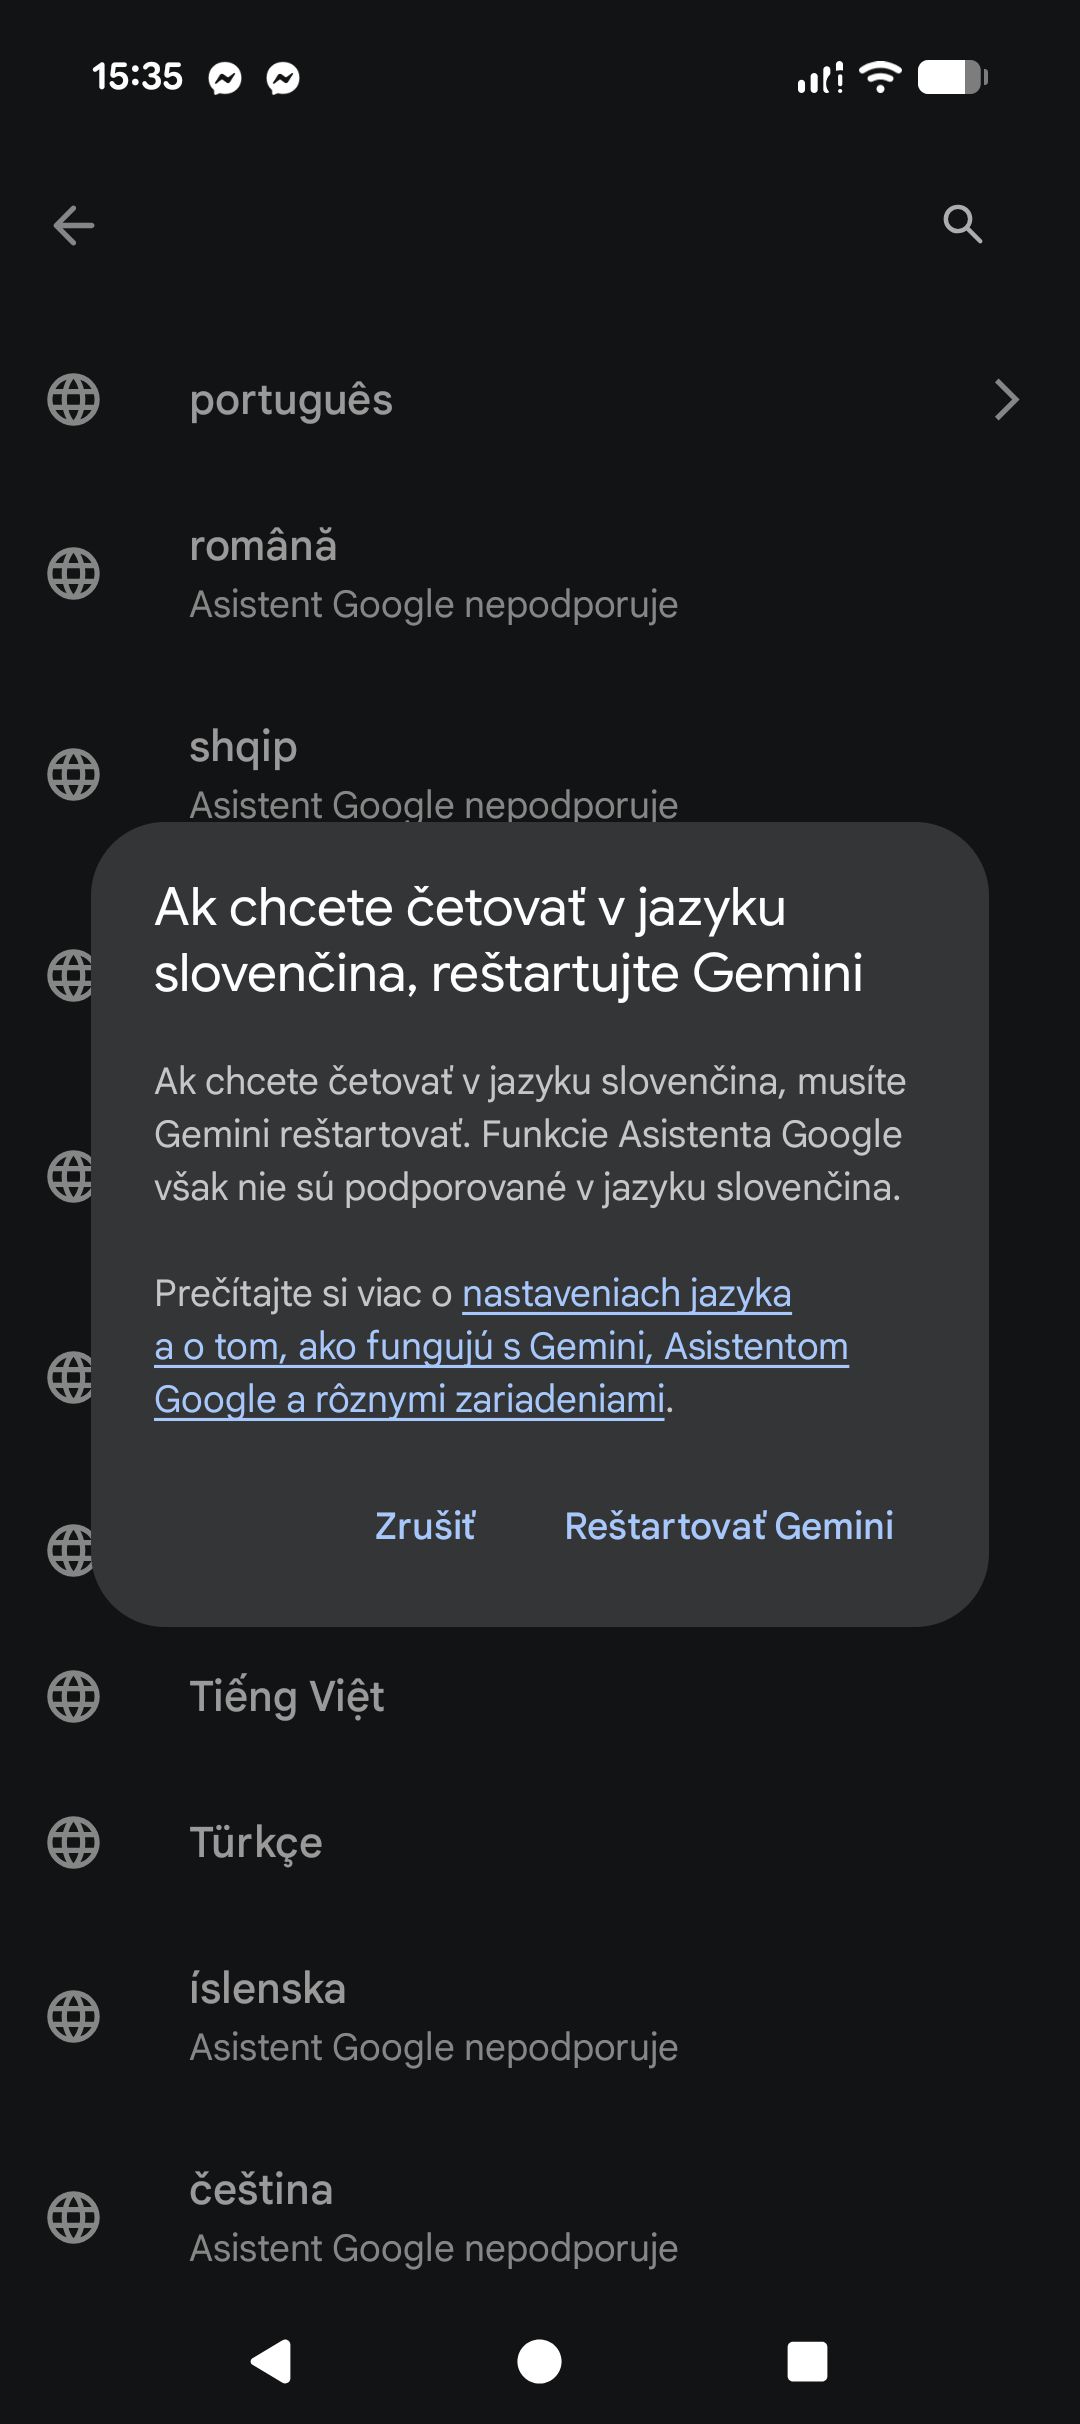The width and height of the screenshot is (1080, 2424).
Task: Expand português regional variants chevron
Action: 1006,400
